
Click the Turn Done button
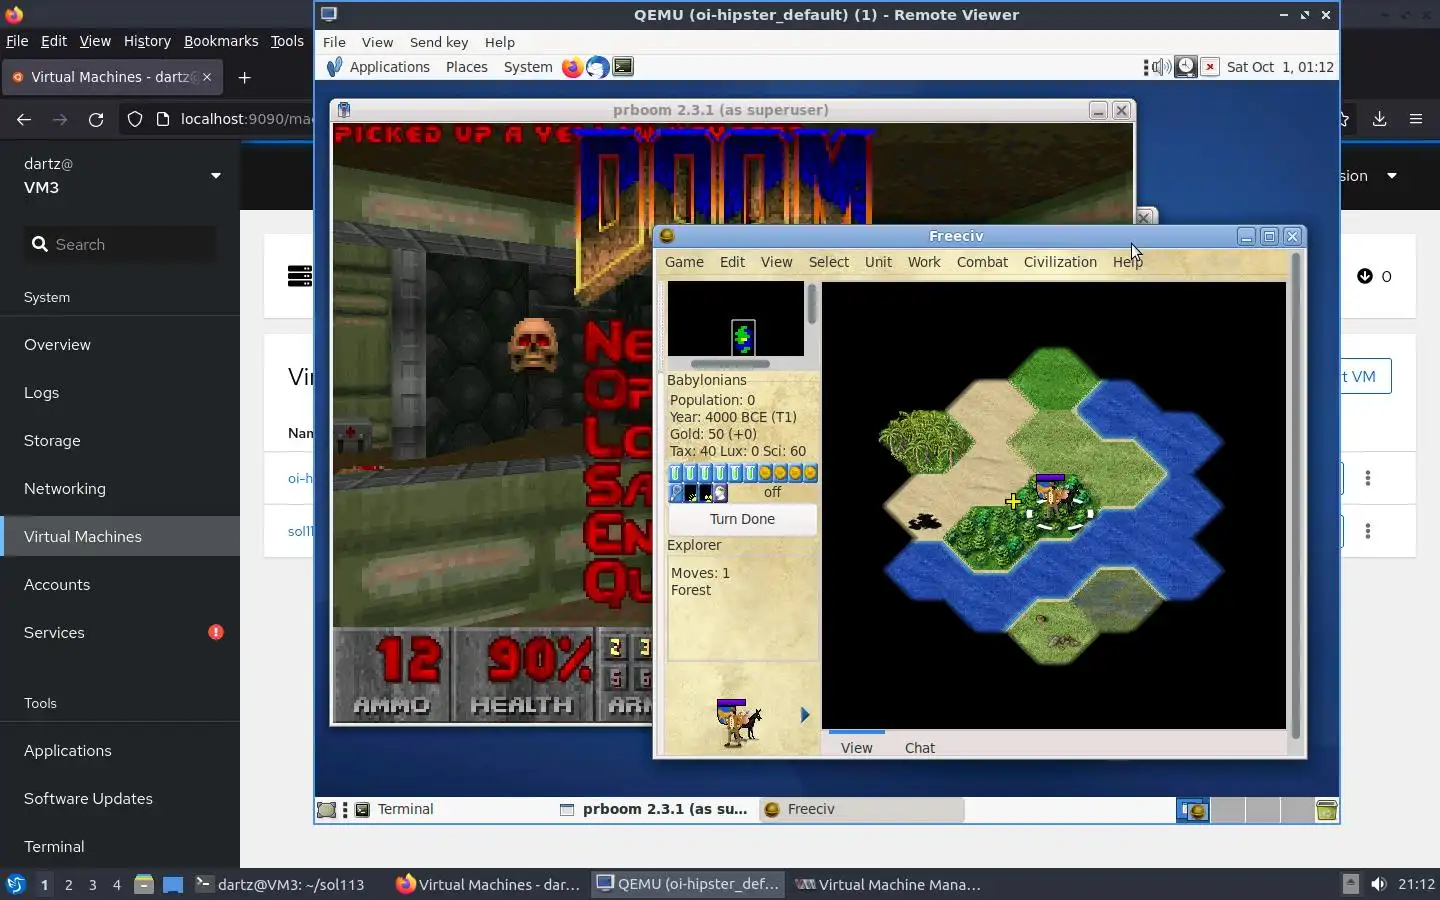coord(742,519)
